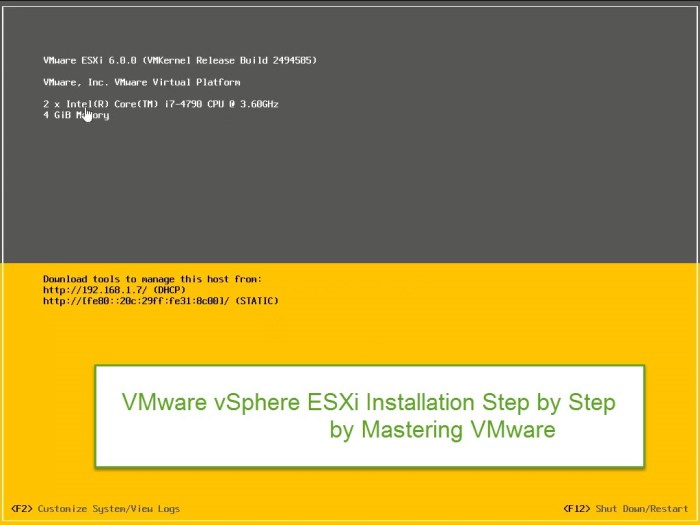Click the Intel Core i7-4790 CPU line

[161, 104]
